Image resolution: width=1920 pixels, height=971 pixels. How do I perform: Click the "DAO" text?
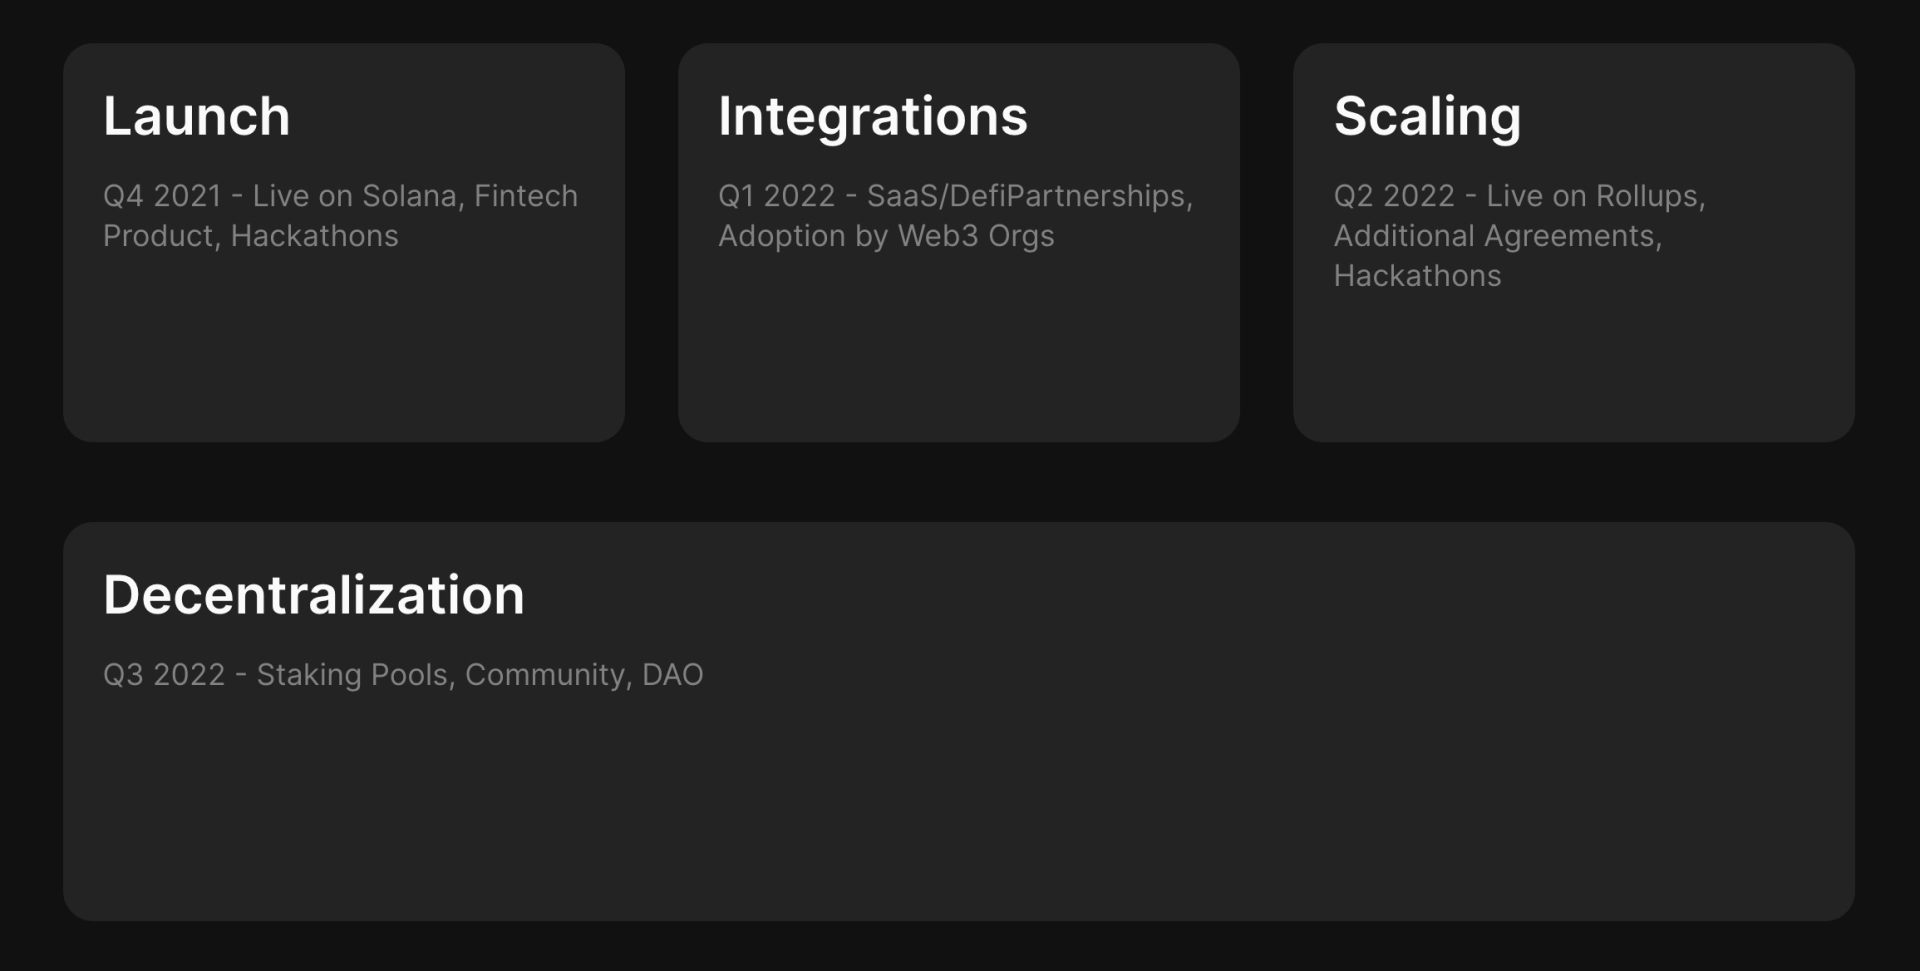coord(672,675)
